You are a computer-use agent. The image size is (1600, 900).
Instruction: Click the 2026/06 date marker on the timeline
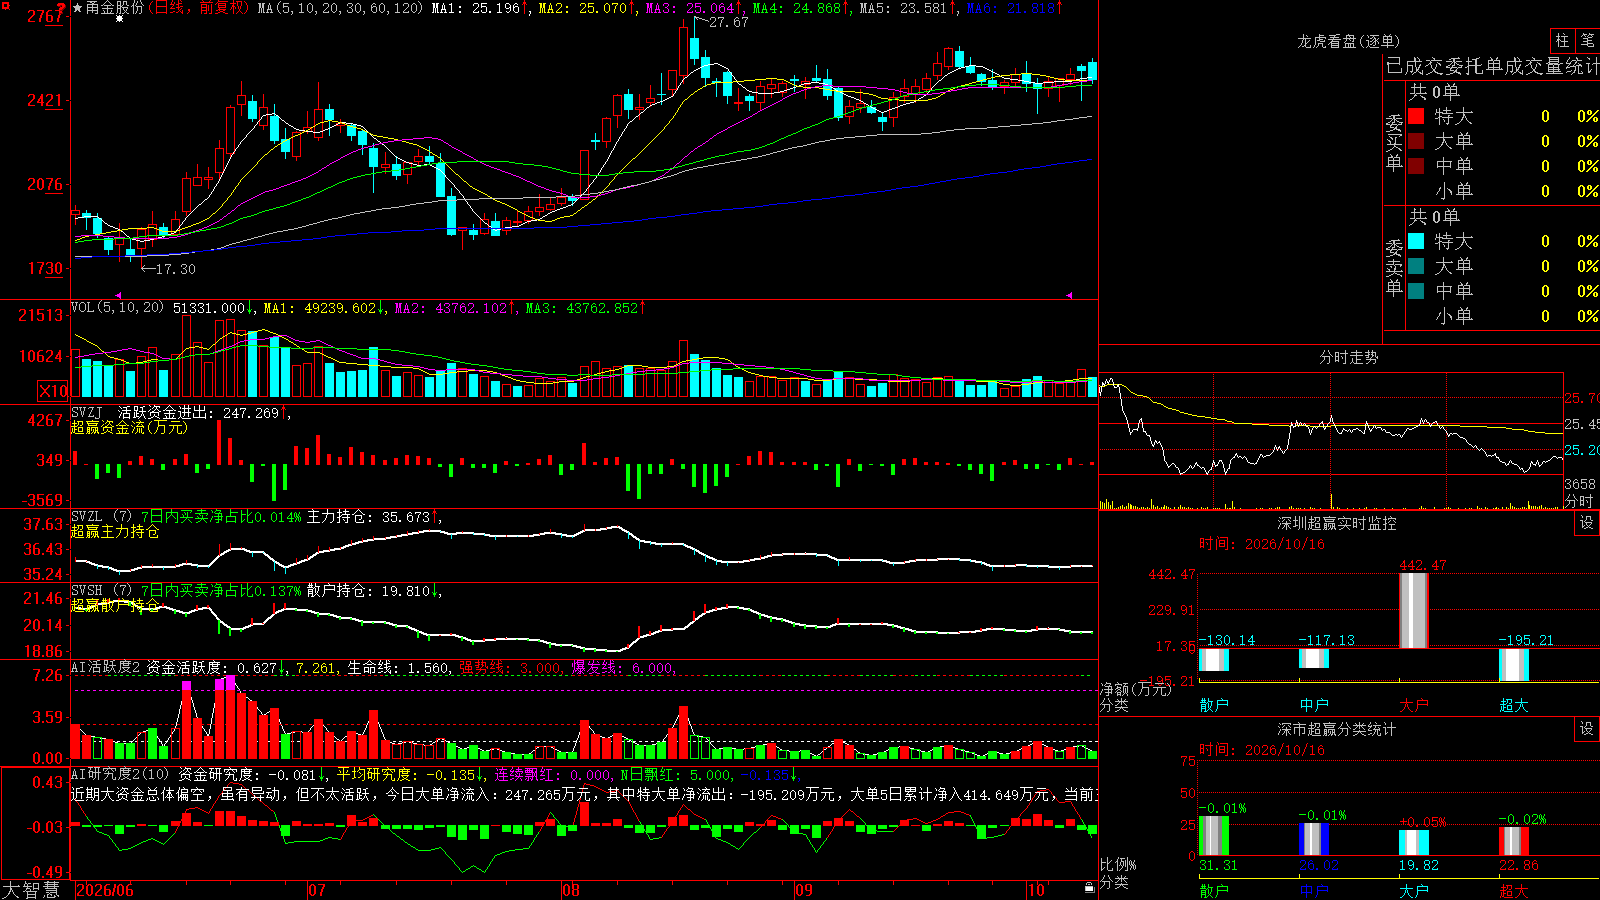click(x=105, y=890)
